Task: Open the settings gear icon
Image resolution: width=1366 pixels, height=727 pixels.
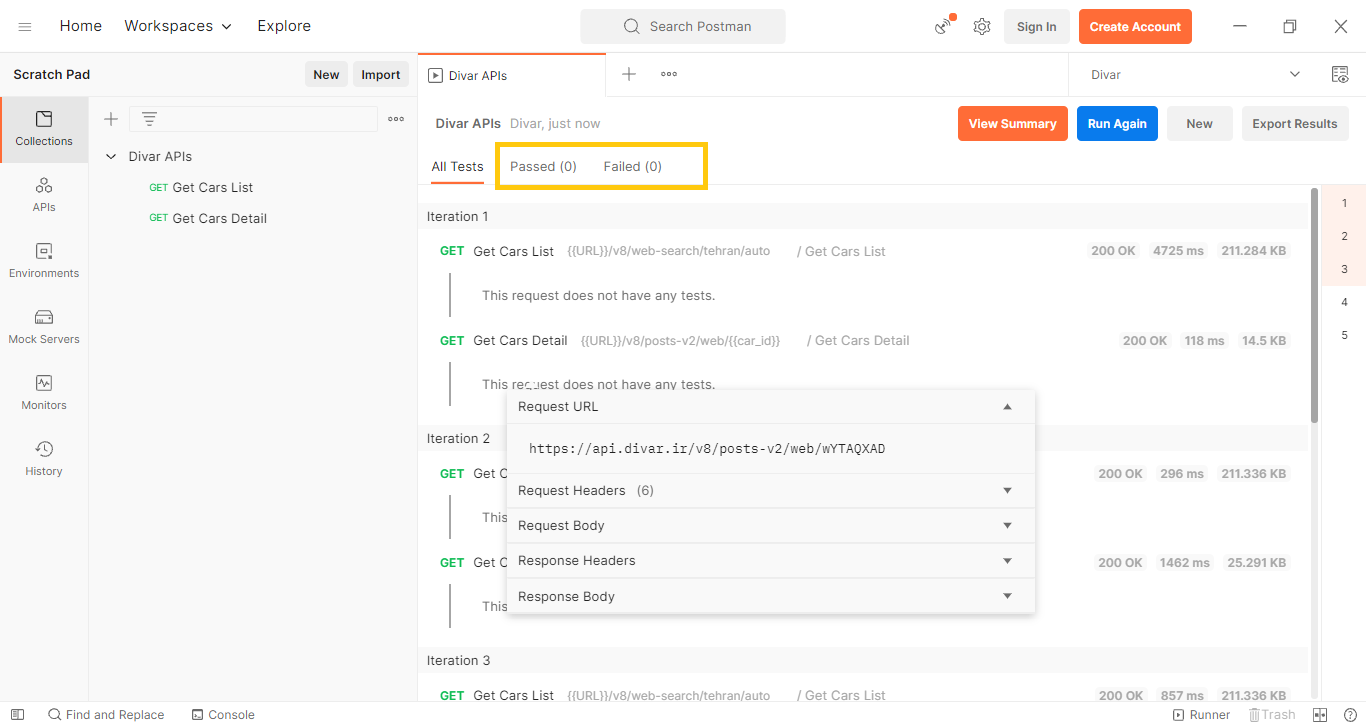Action: [982, 27]
